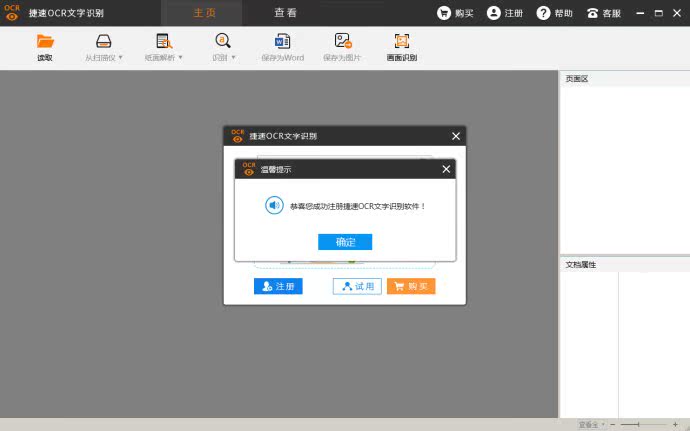Minimize the main application window
The width and height of the screenshot is (690, 431).
coord(640,13)
